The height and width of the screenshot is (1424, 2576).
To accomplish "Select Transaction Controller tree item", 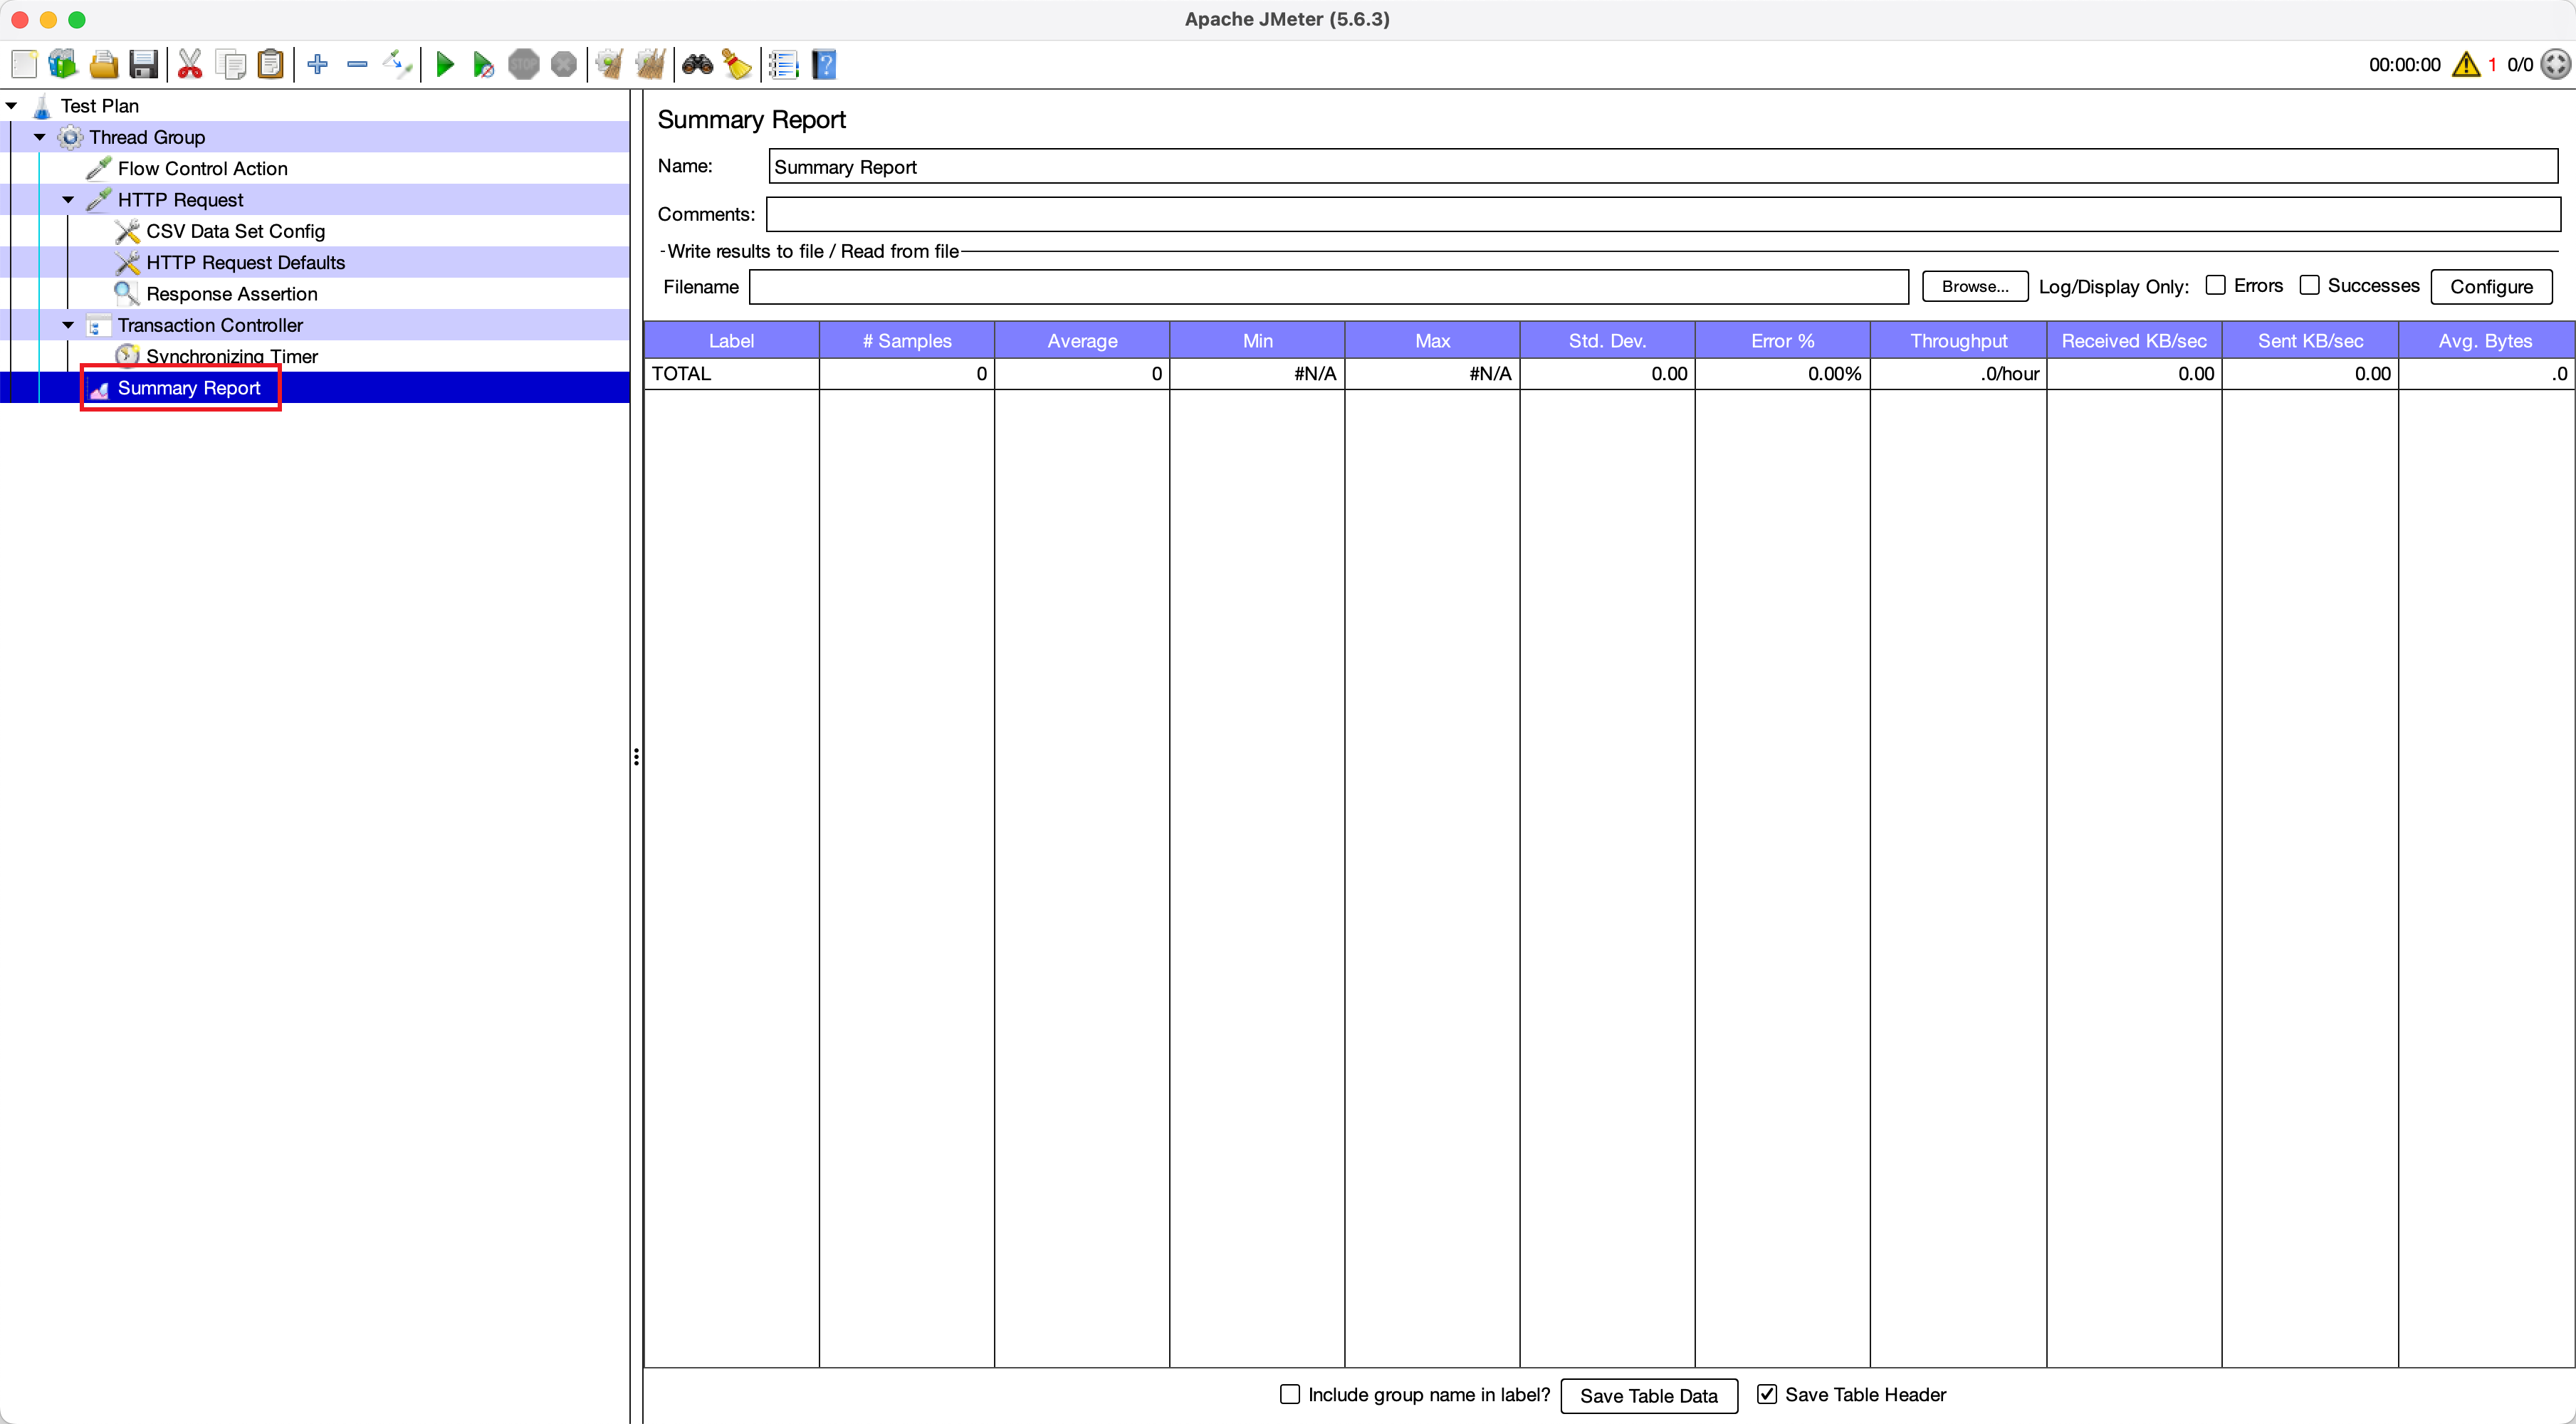I will (x=210, y=325).
